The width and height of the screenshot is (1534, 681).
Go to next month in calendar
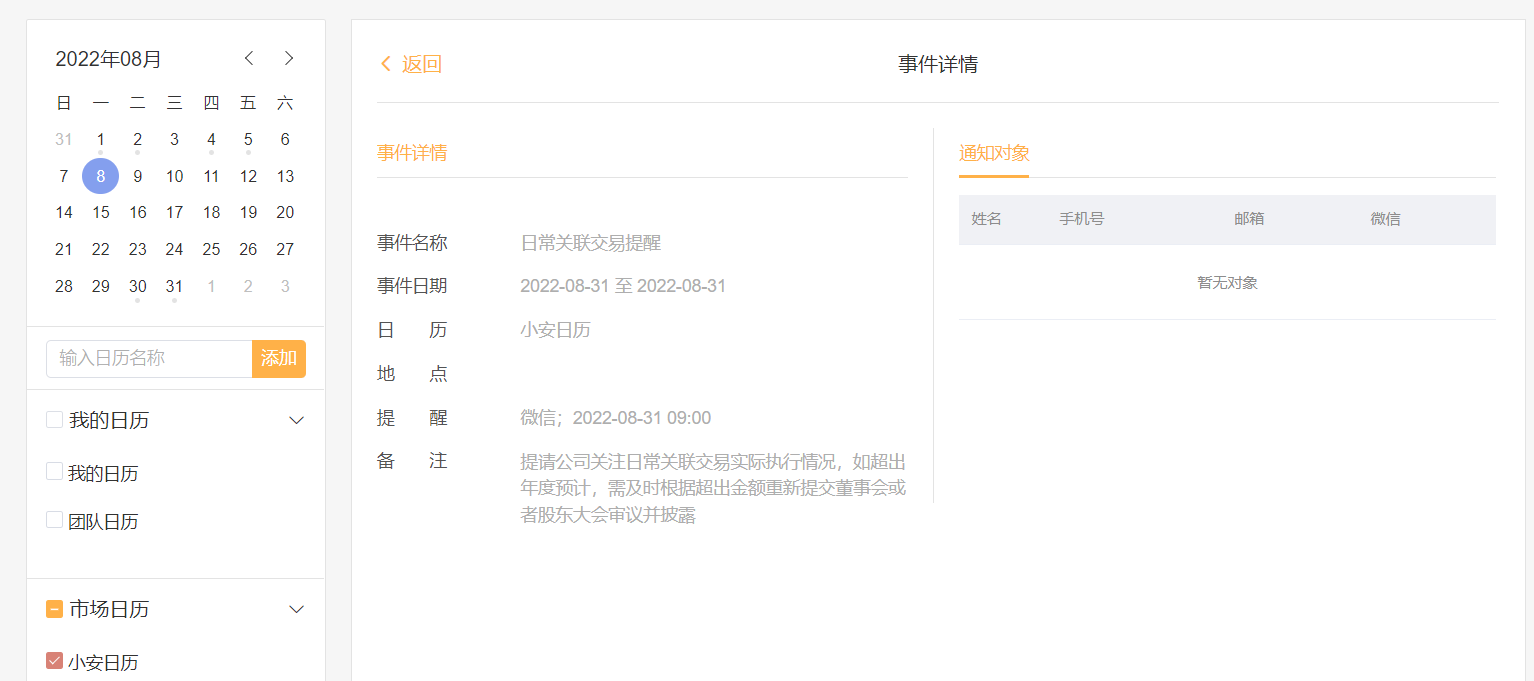tap(289, 58)
